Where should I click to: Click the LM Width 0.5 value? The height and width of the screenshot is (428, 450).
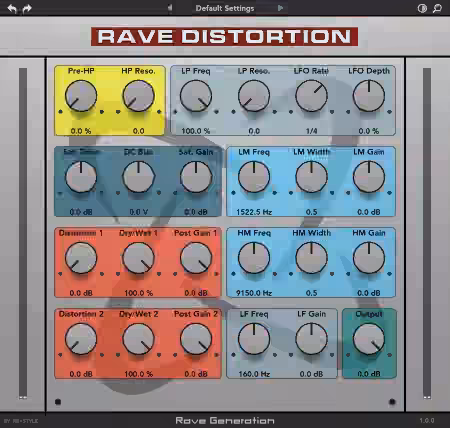click(311, 212)
